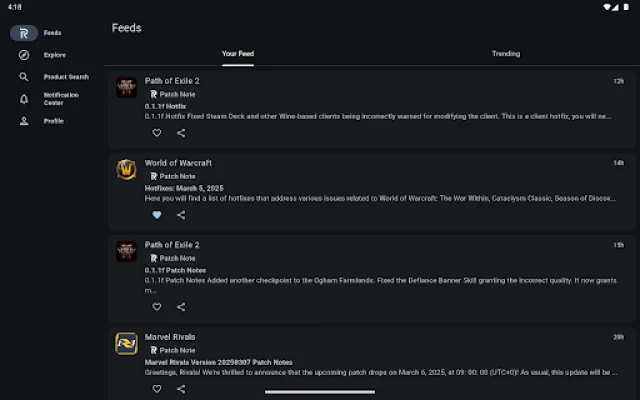Click the World of Warcraft game thumbnail

click(126, 169)
